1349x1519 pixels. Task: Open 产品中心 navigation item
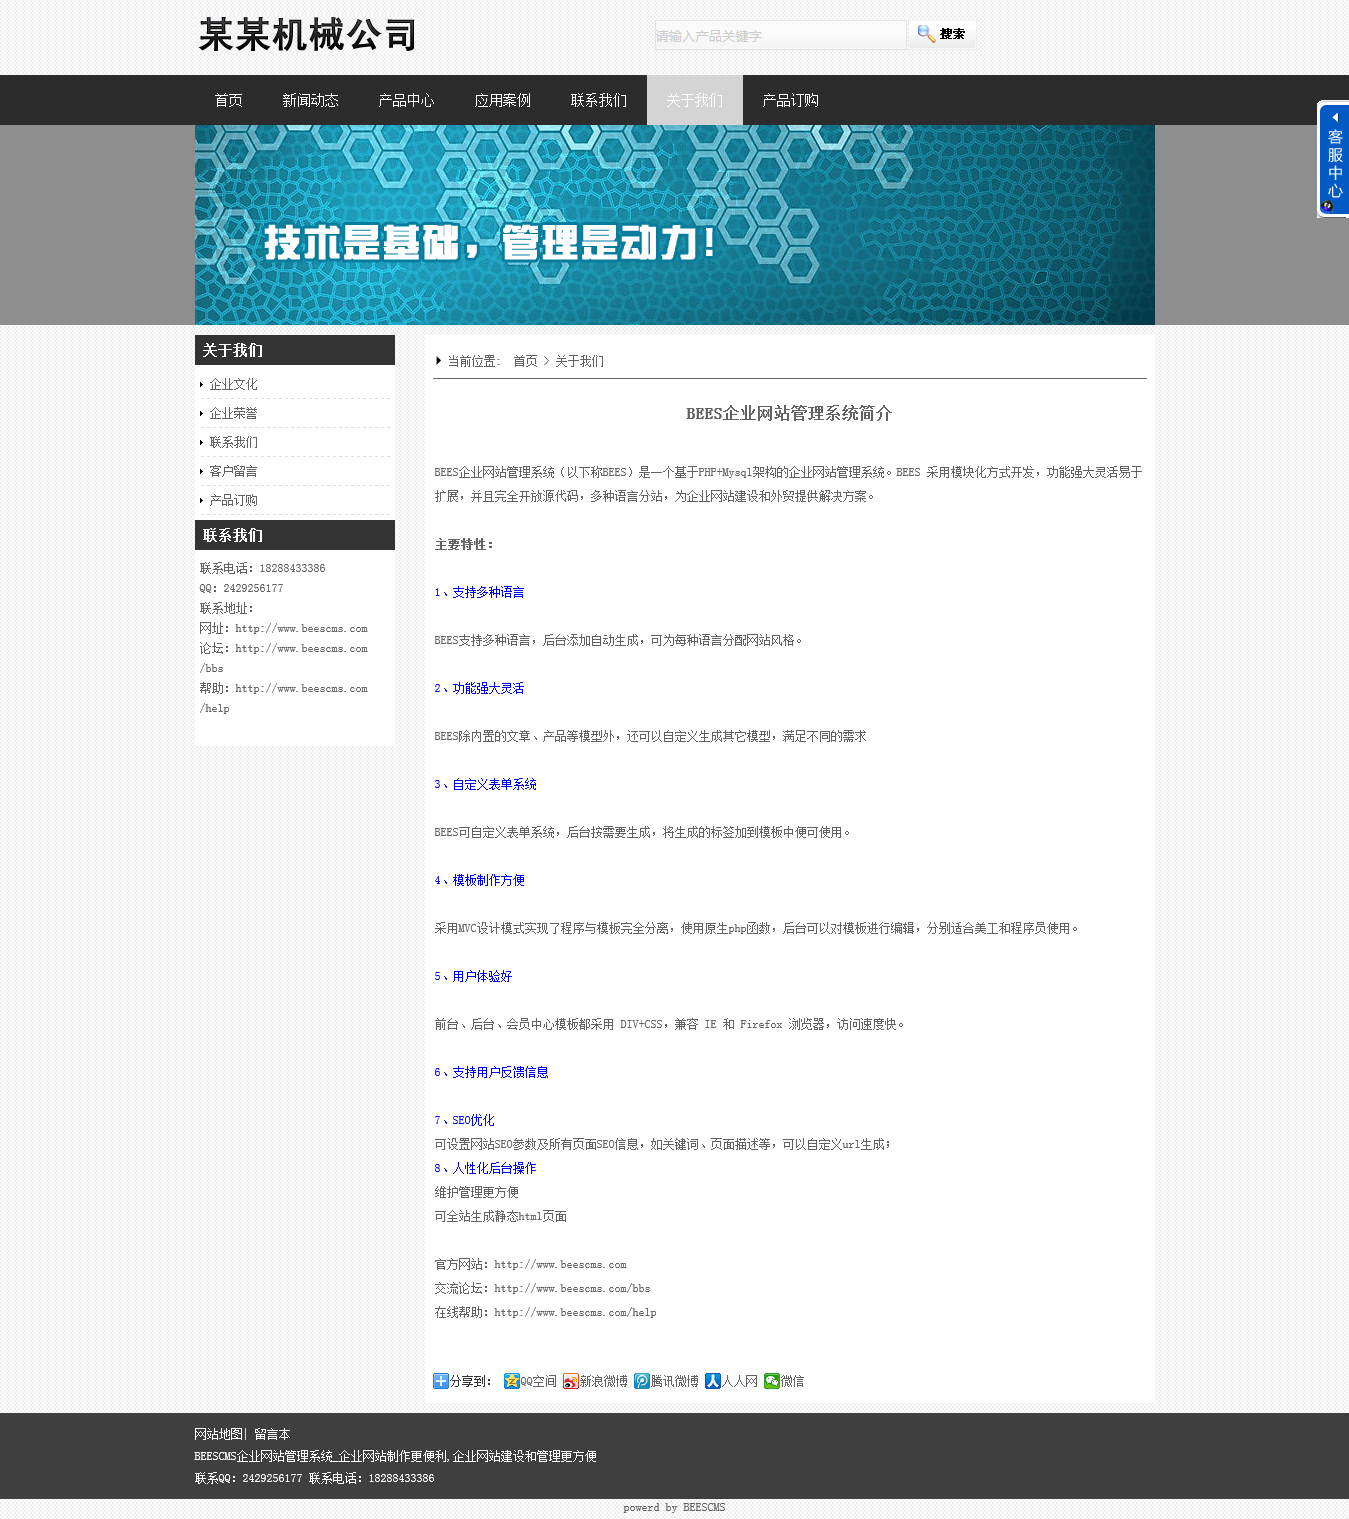[x=407, y=100]
